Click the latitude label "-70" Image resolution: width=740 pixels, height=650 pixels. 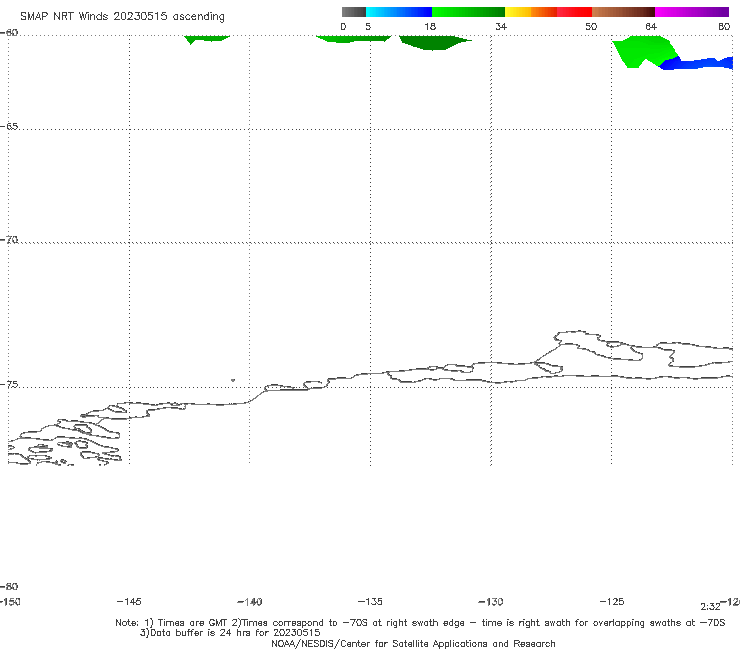coord(9,240)
